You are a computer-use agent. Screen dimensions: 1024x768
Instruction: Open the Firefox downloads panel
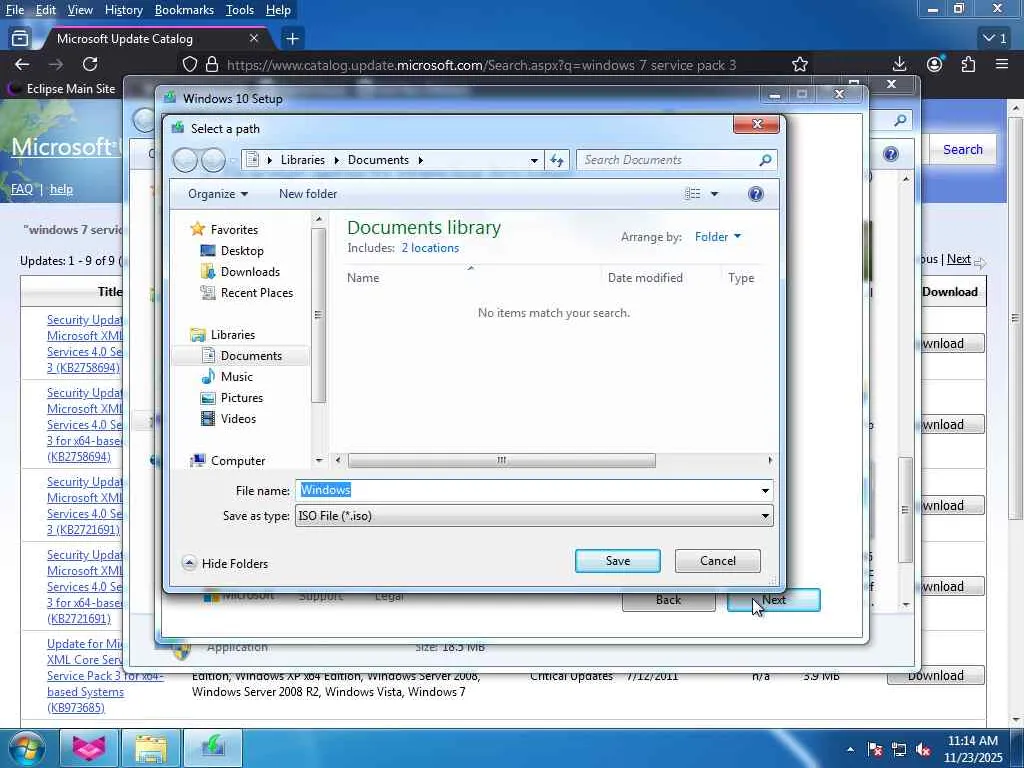coord(899,64)
